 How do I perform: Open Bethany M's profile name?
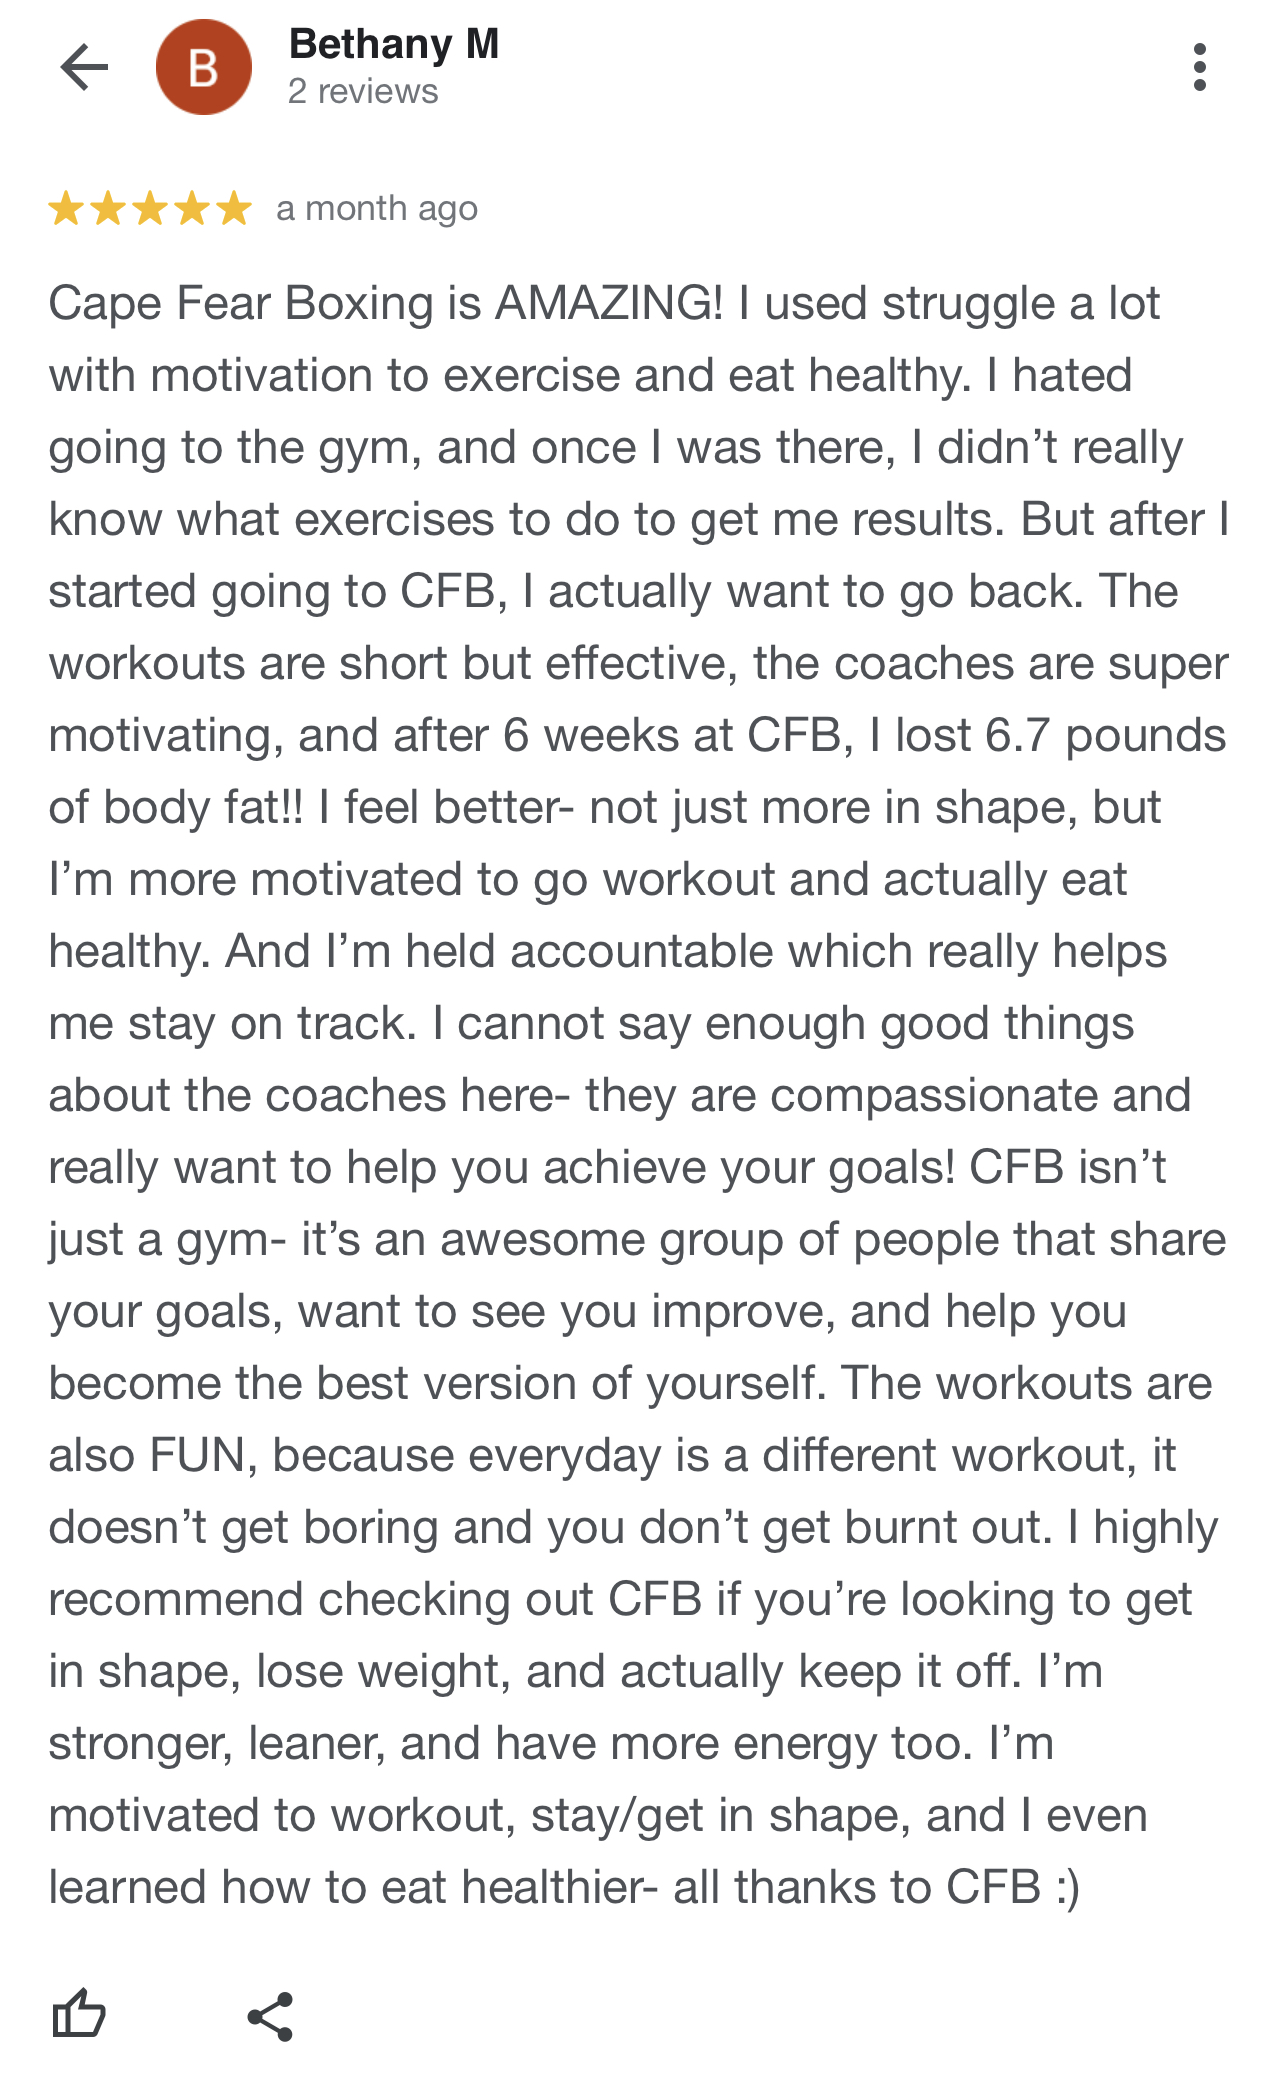pos(394,44)
